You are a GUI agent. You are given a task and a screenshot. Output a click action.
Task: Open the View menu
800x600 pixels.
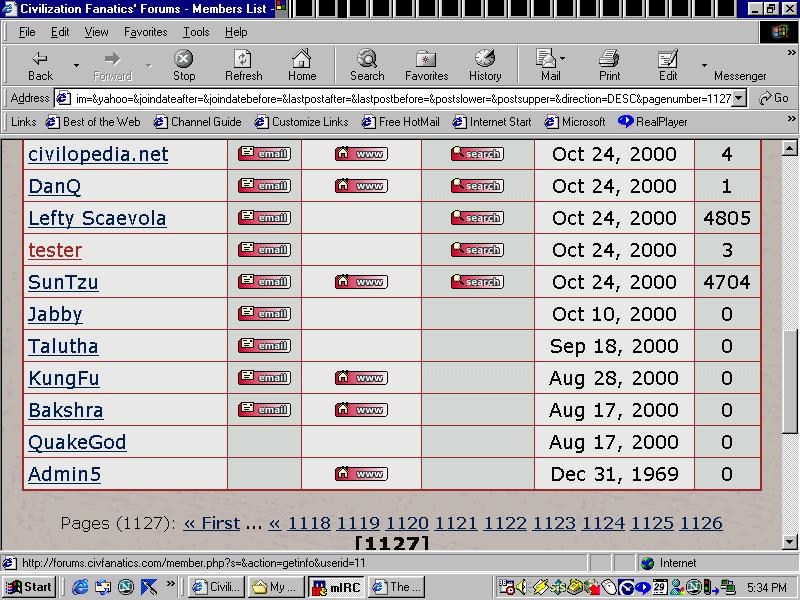[x=96, y=32]
